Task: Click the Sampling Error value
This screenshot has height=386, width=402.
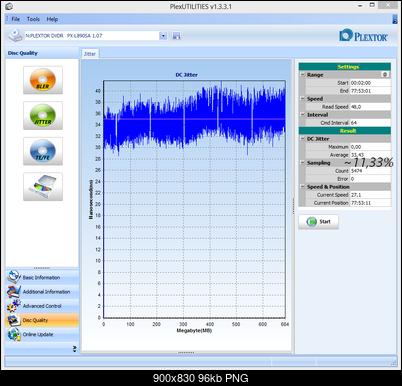Action: pos(370,179)
